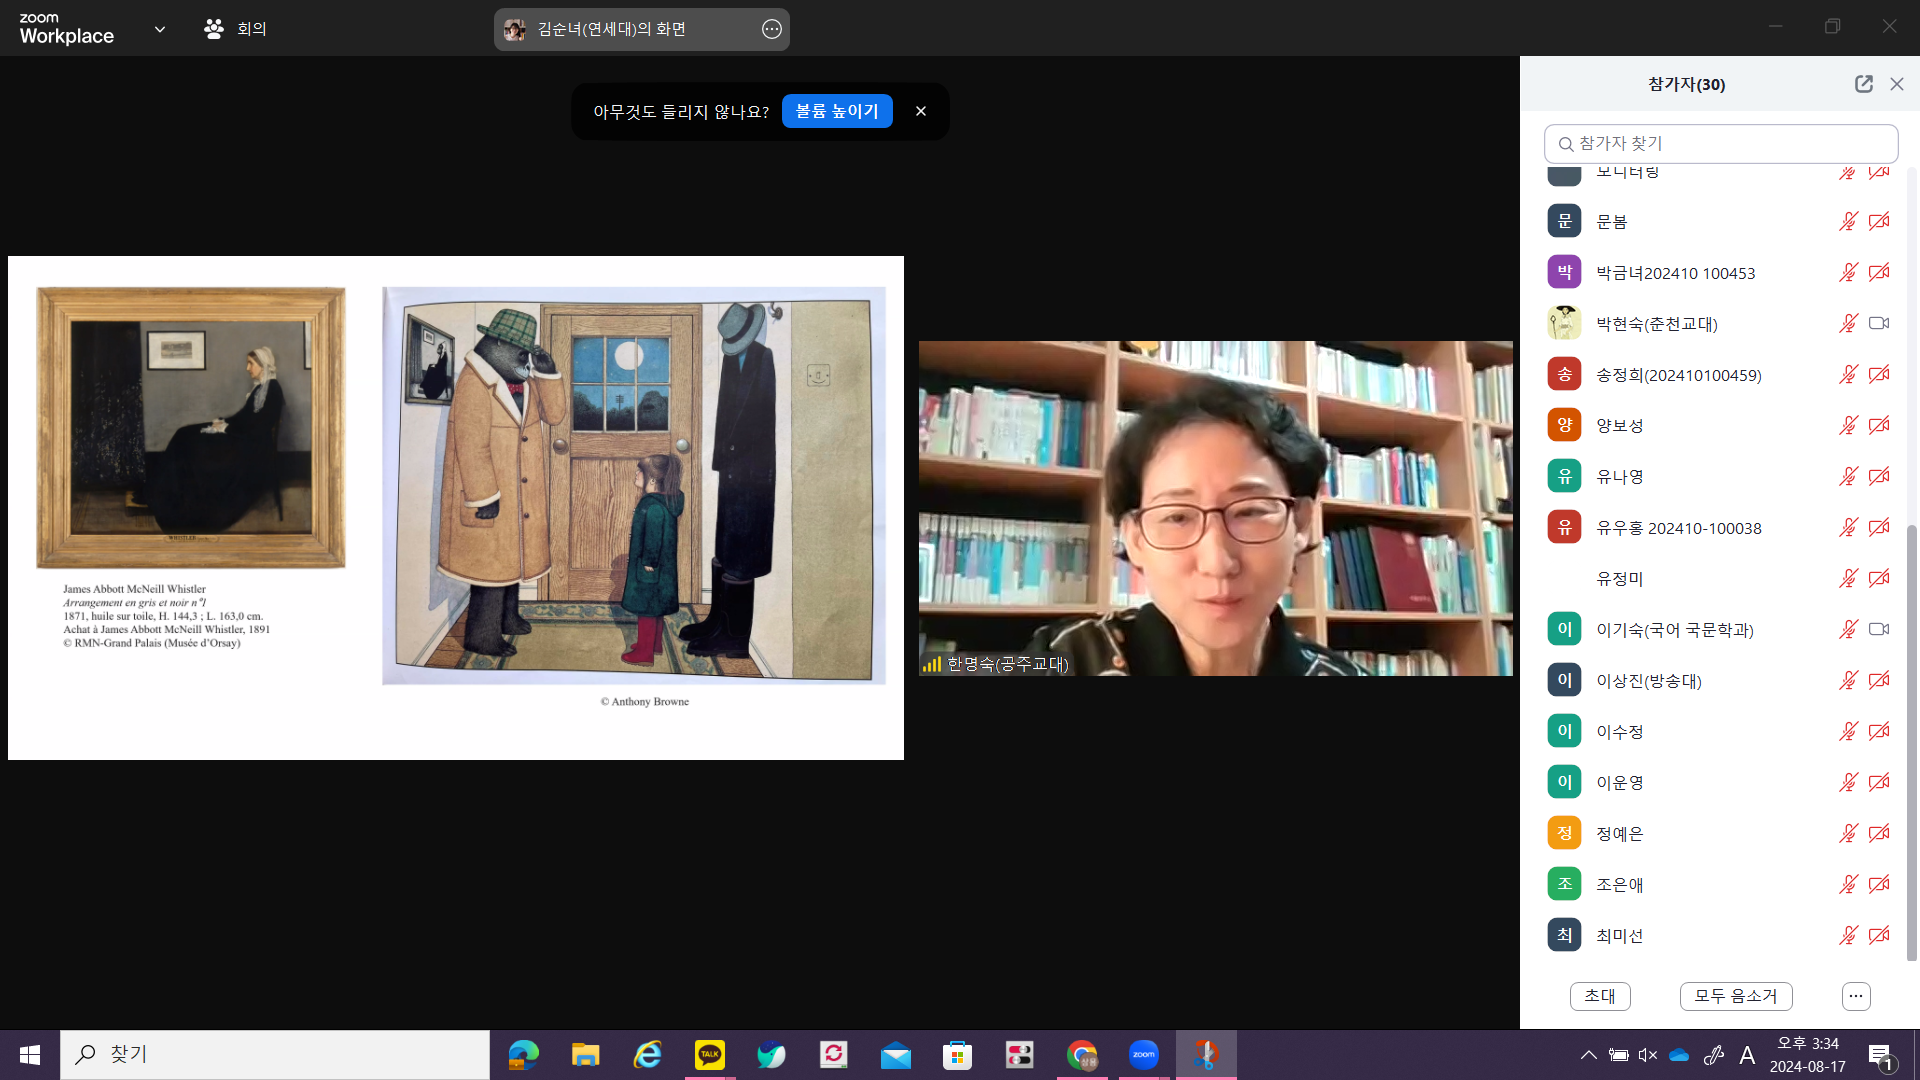
Task: Dismiss the 아무것도 들리지 않나요 notification
Action: click(x=921, y=111)
